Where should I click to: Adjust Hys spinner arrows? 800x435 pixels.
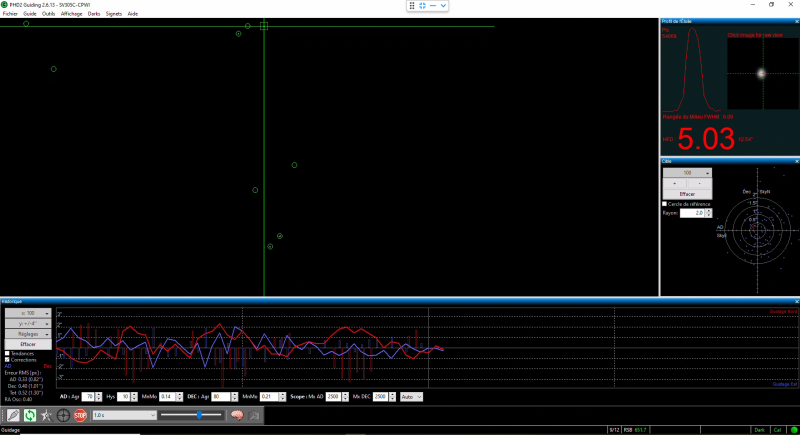click(134, 397)
